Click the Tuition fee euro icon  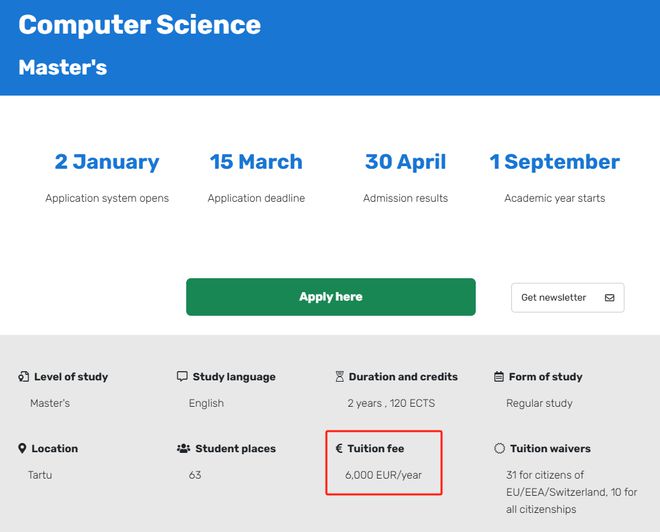point(339,449)
